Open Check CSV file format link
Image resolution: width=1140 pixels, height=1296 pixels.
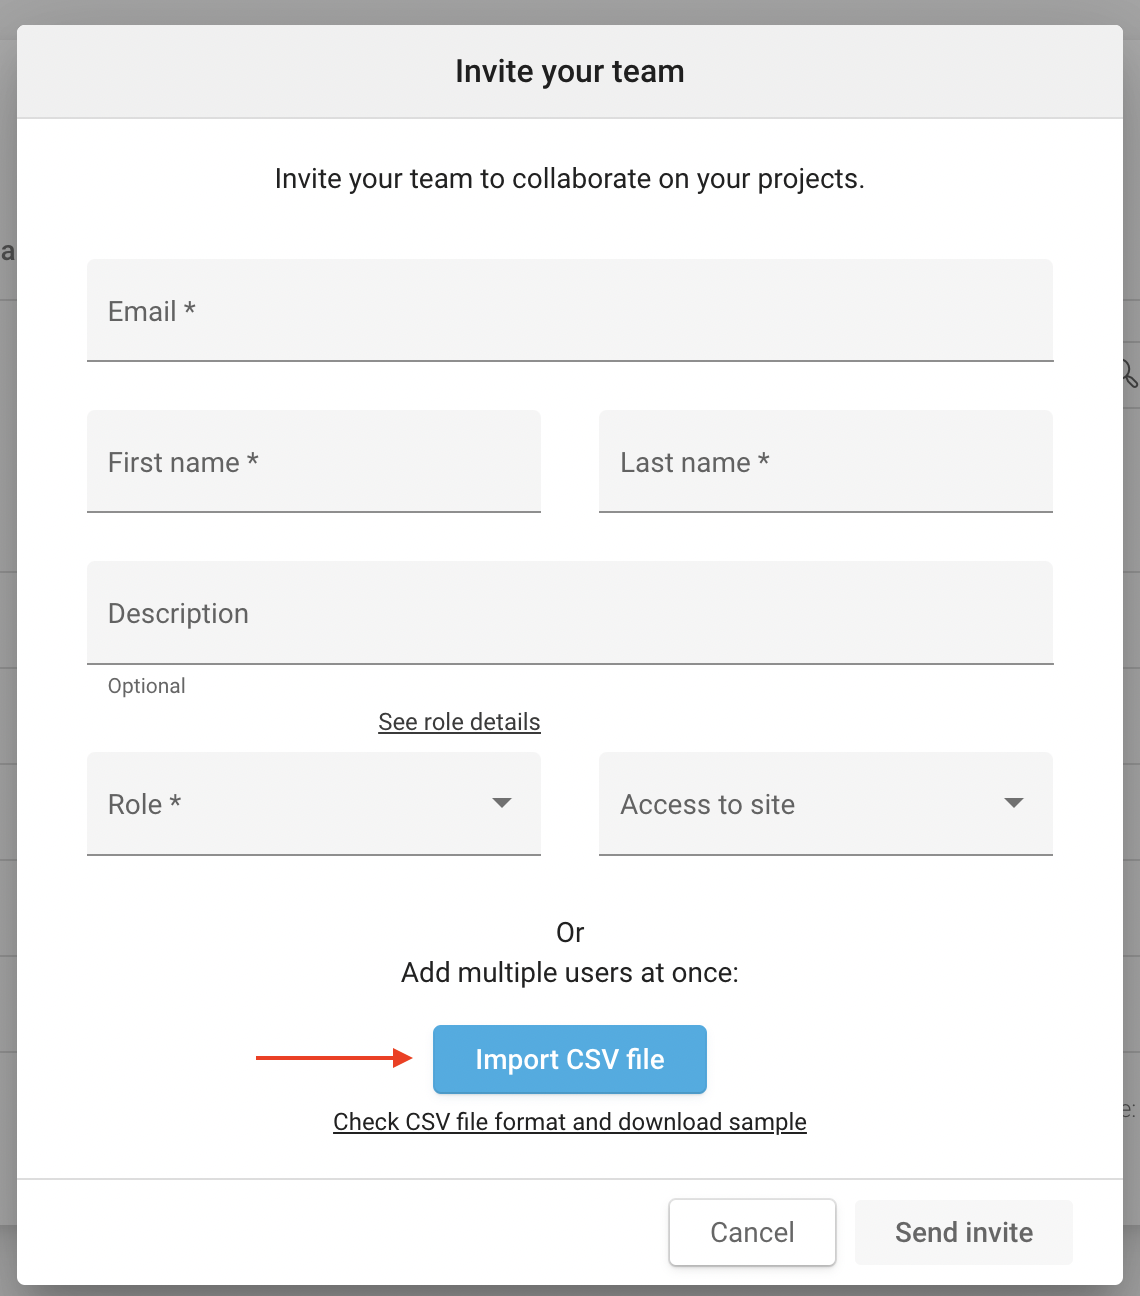(569, 1122)
